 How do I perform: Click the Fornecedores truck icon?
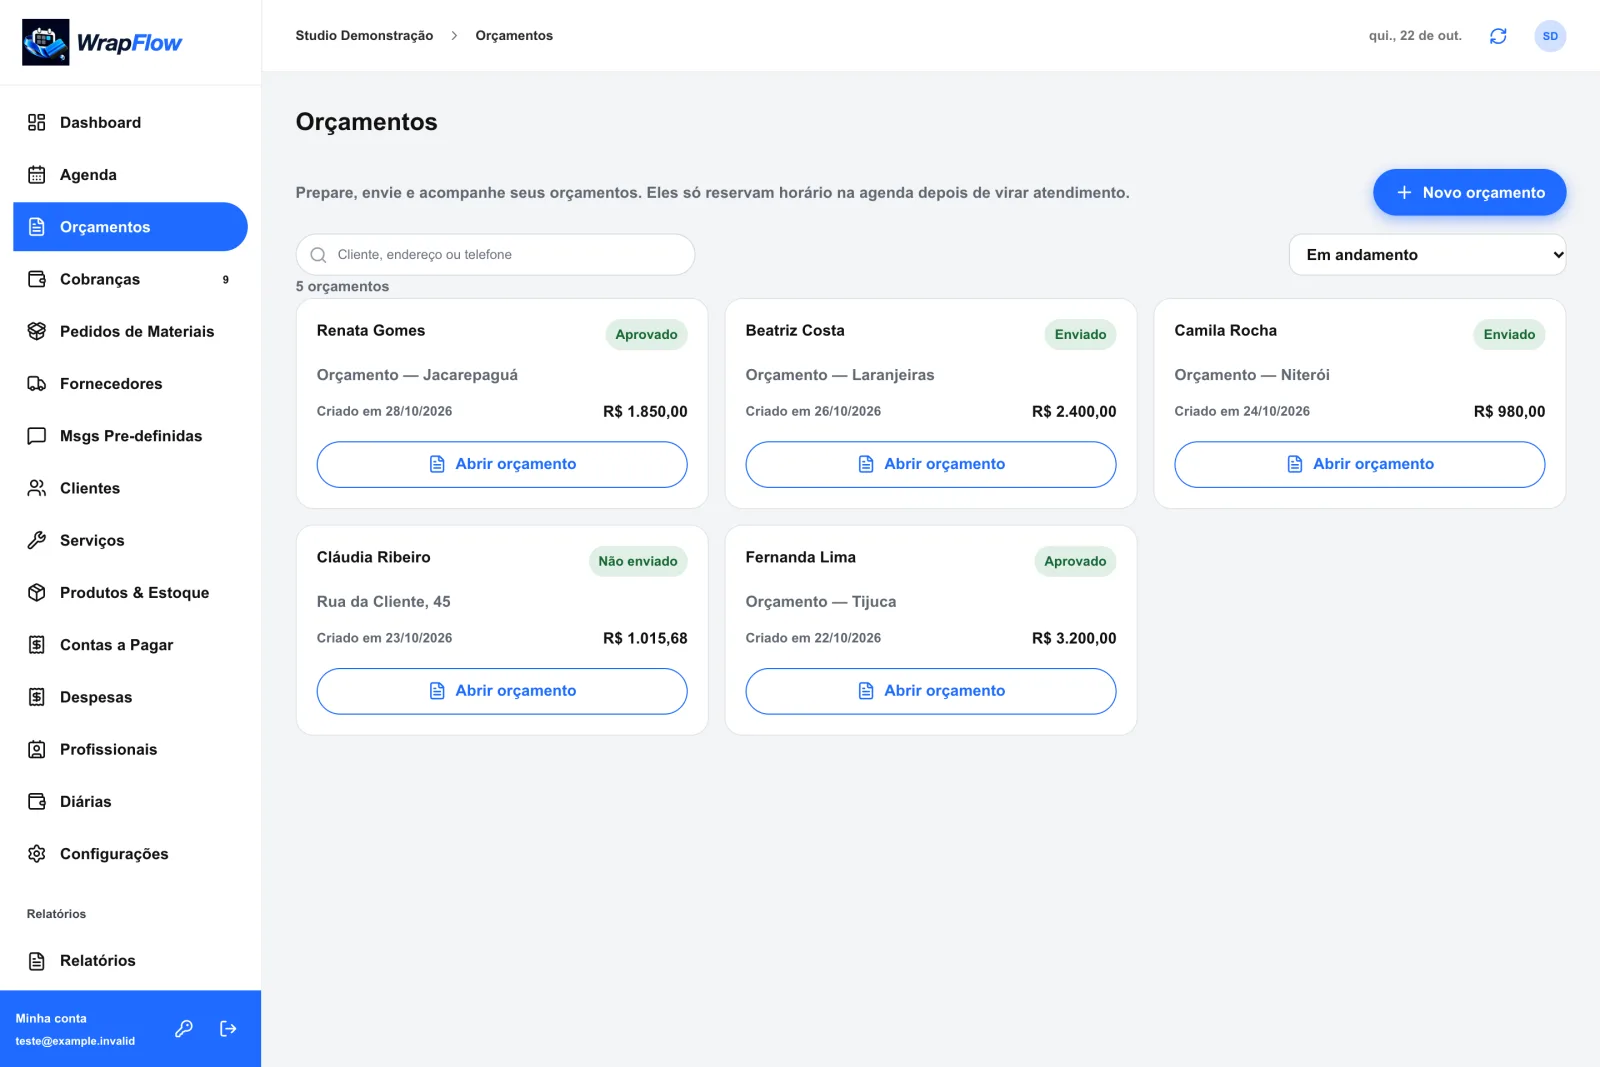coord(37,383)
